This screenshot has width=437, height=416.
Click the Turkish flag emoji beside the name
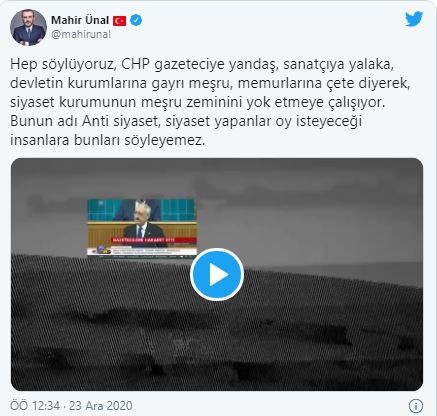pos(119,21)
